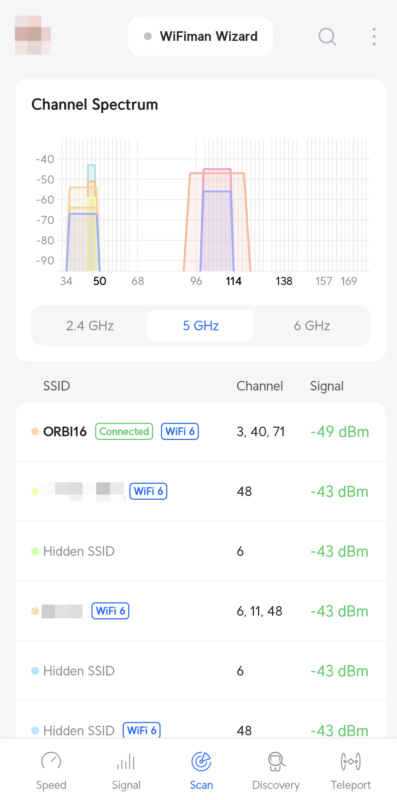Open the ORBI16 connected network row

201,432
